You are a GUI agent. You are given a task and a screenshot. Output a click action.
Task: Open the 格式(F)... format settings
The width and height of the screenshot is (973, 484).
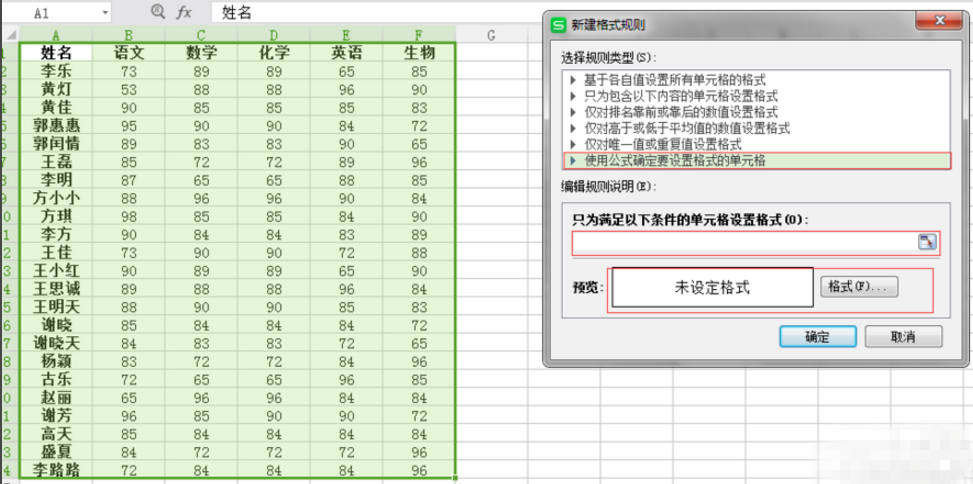(x=859, y=287)
